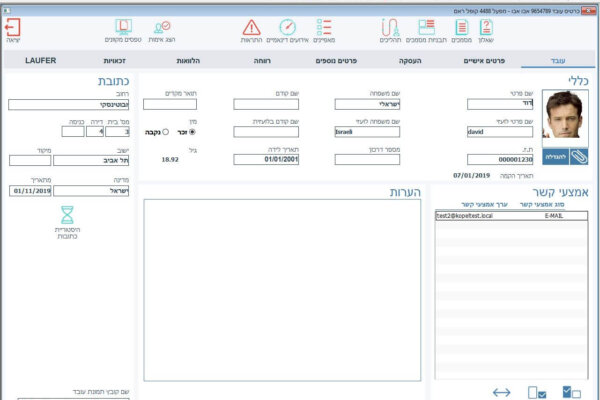Click the ID number field 000001230

click(x=500, y=160)
